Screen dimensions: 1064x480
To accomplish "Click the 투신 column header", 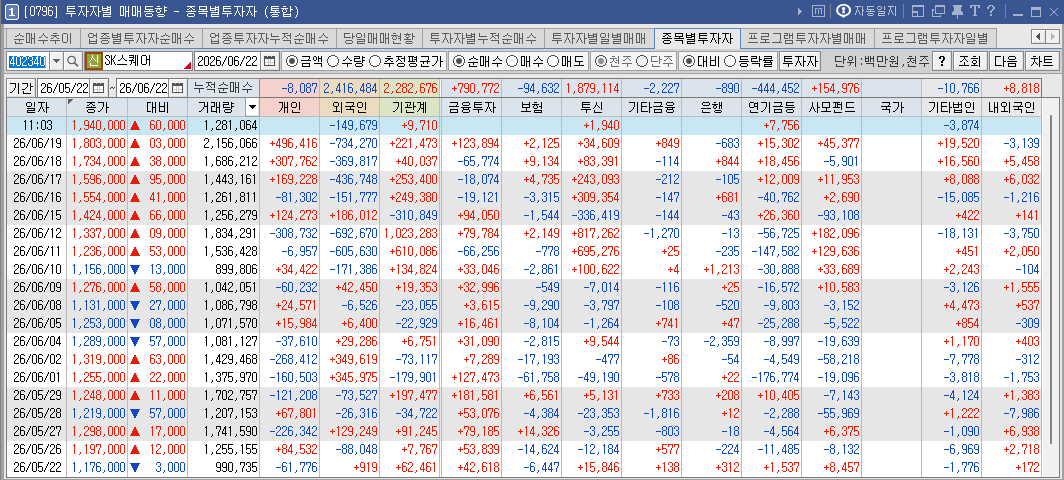I will coord(592,107).
